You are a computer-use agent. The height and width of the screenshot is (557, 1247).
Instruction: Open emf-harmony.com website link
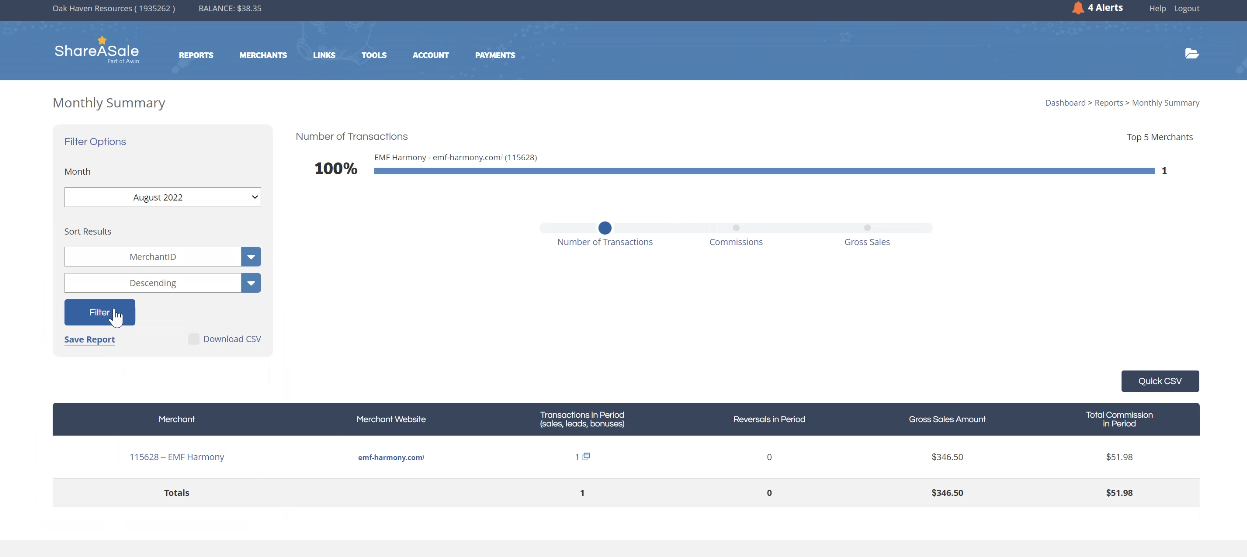[x=391, y=457]
